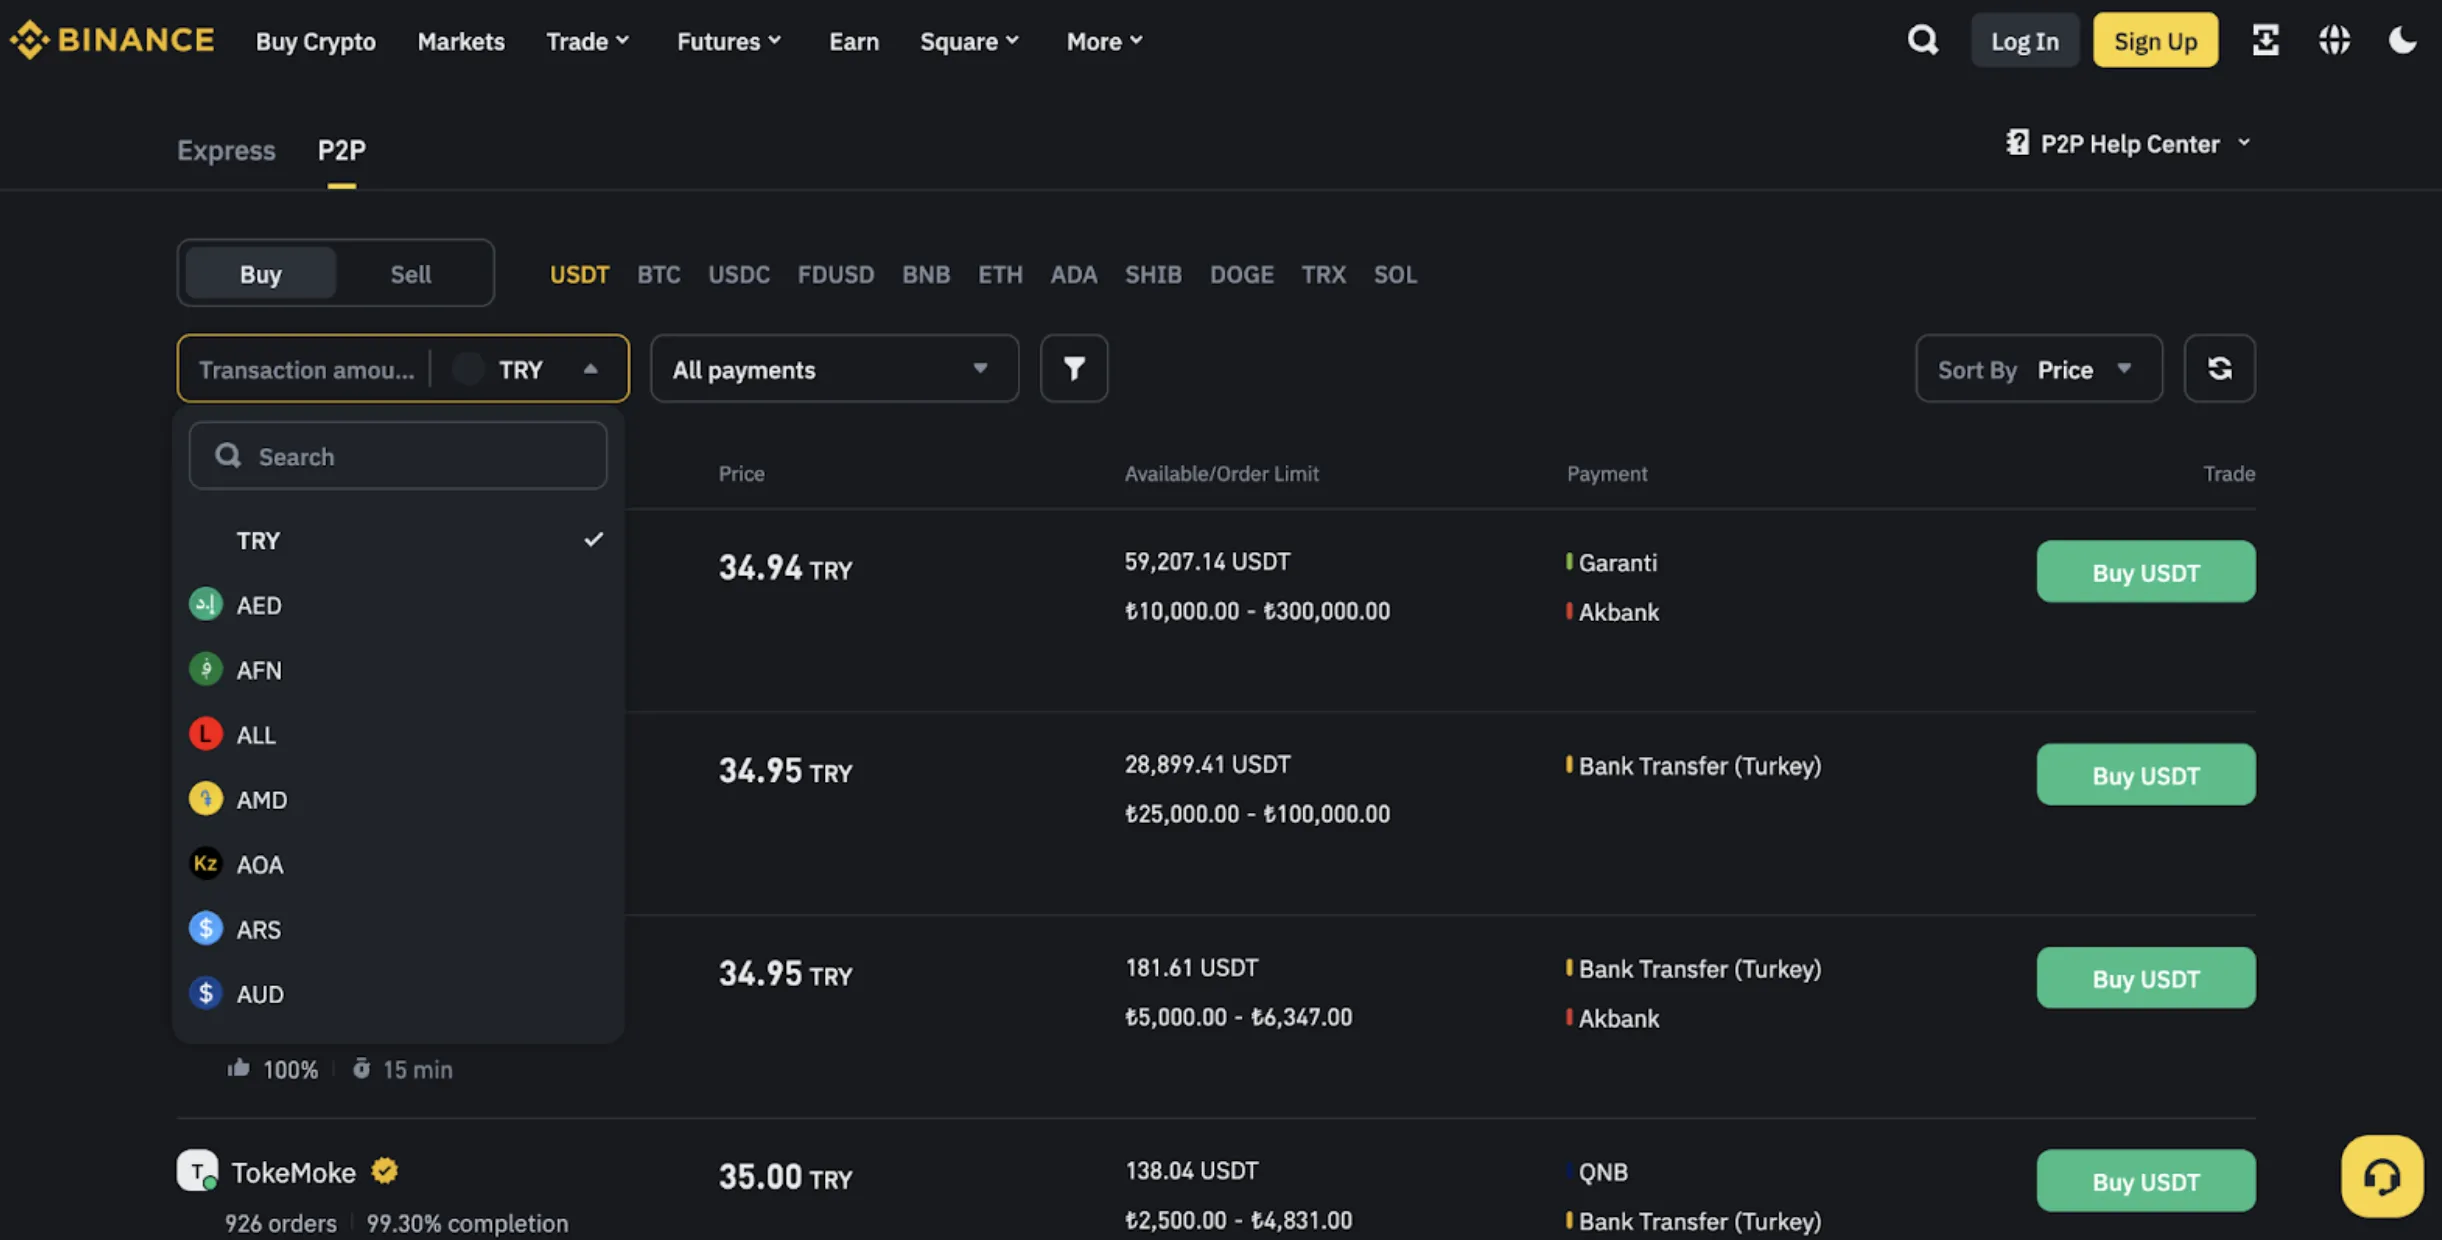The image size is (2442, 1240).
Task: Select the ETH coin tab
Action: click(x=1000, y=273)
